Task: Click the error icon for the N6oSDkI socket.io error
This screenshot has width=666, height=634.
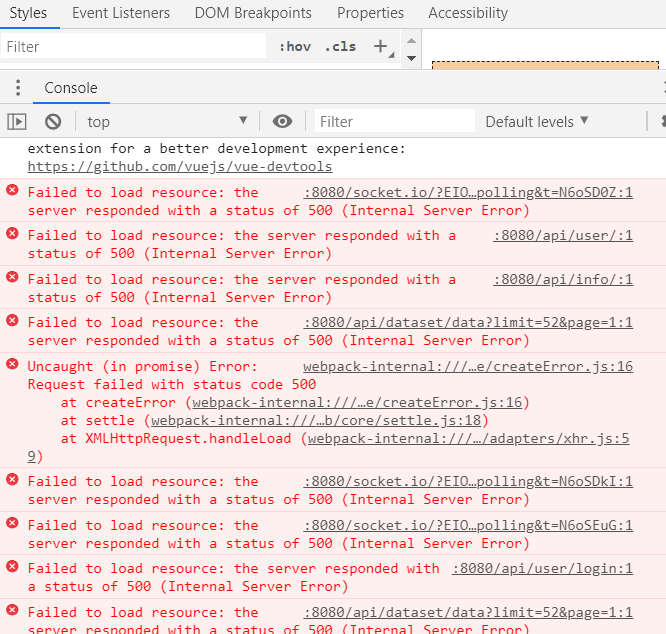Action: click(12, 479)
